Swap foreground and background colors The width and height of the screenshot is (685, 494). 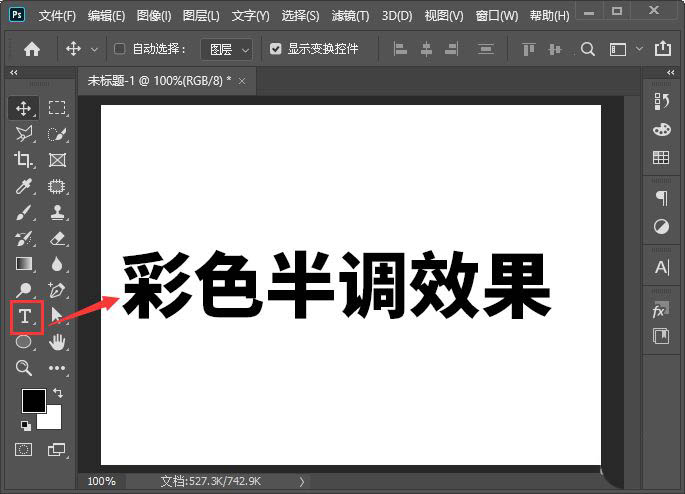pyautogui.click(x=58, y=393)
